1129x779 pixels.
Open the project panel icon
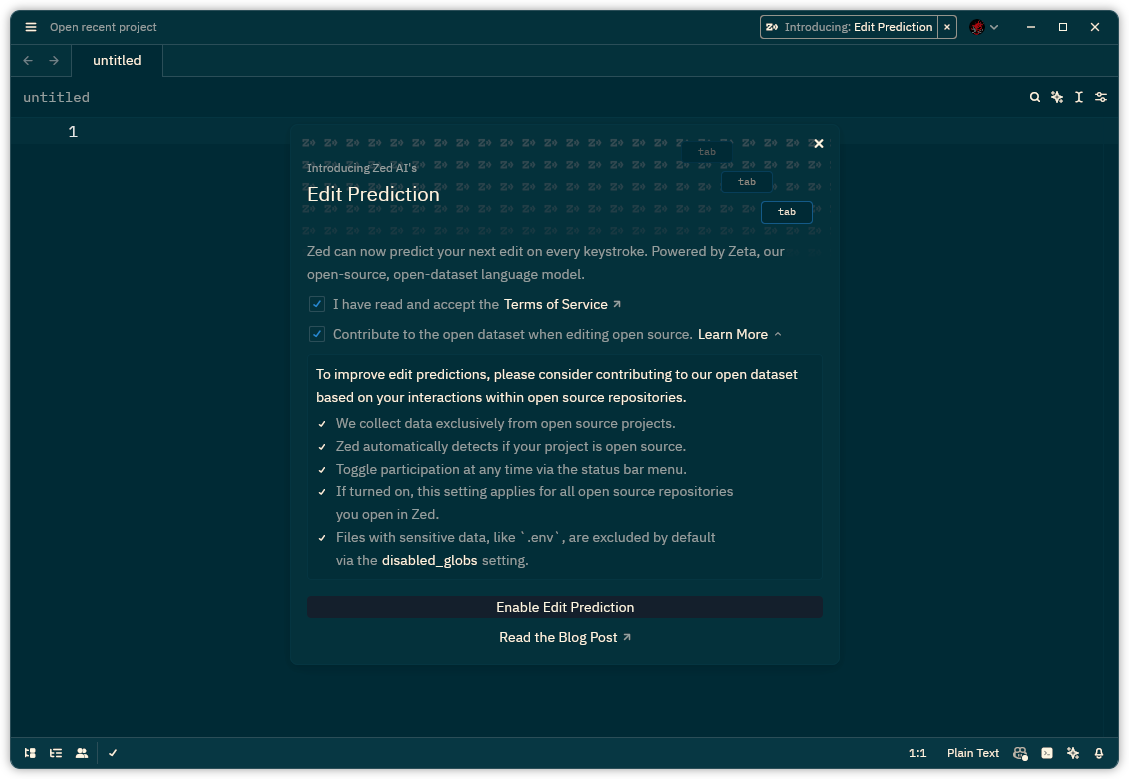30,753
